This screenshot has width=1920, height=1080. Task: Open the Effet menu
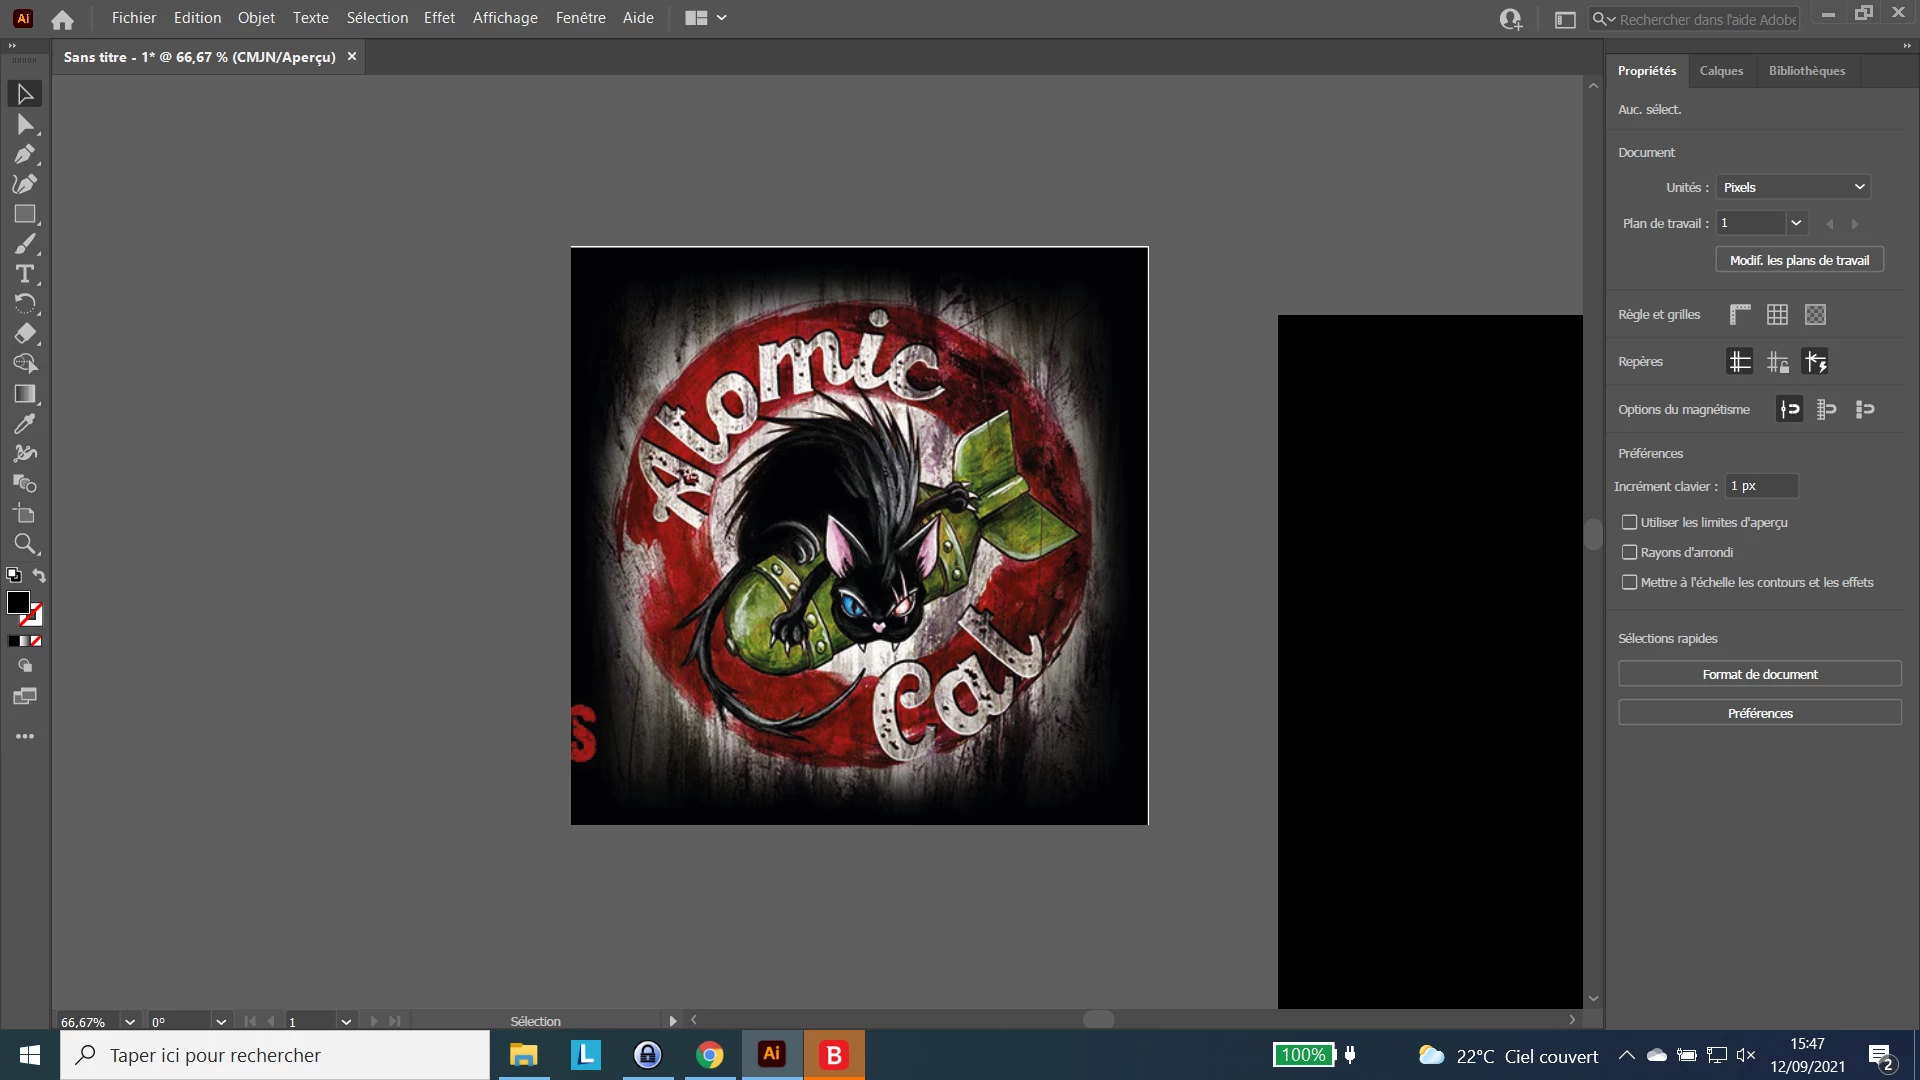tap(439, 18)
